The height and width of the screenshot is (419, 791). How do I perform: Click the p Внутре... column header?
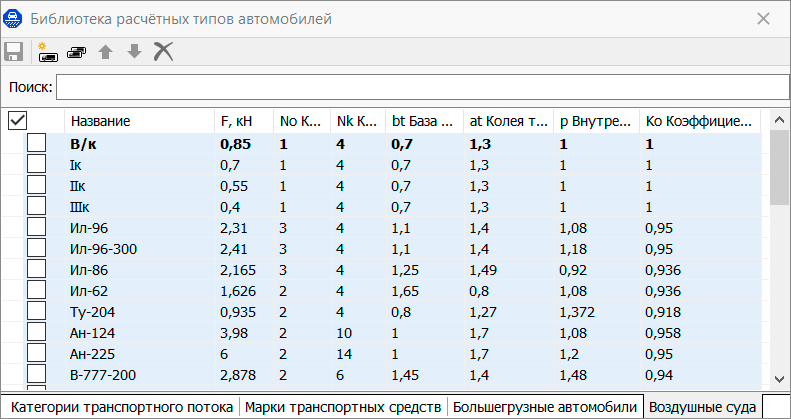pos(596,121)
